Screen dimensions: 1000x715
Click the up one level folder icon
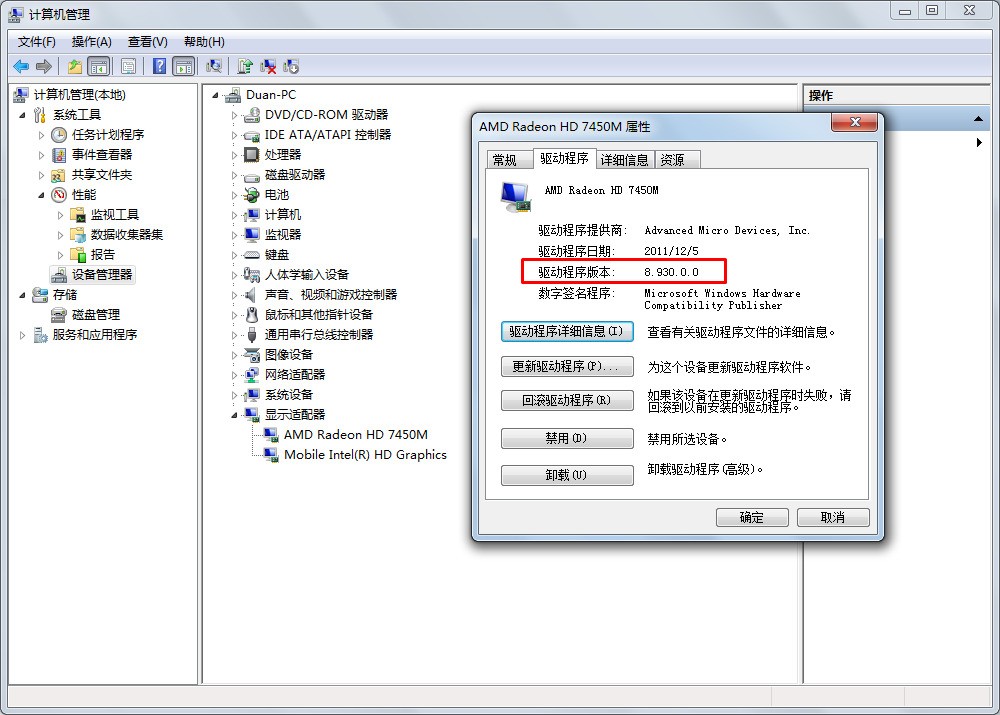(x=75, y=66)
